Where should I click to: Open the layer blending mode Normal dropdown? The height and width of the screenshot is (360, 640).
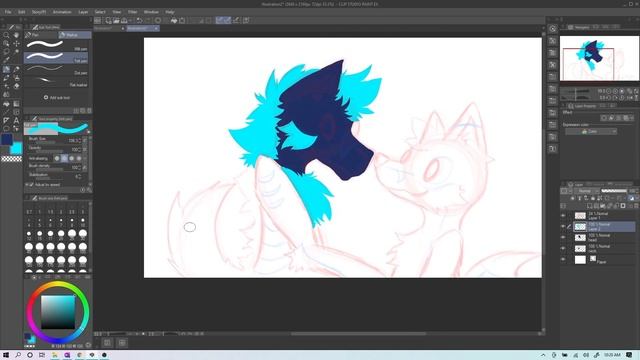coord(587,191)
